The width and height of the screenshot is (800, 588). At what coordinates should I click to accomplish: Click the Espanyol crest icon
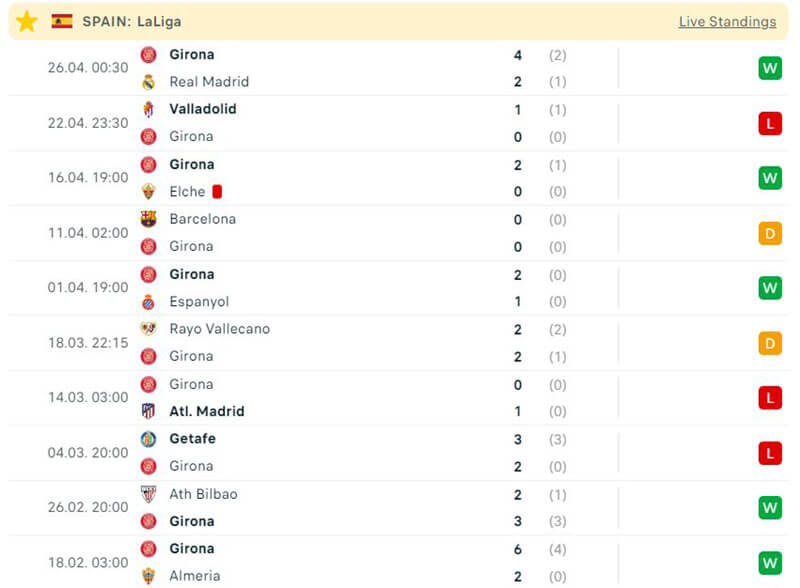[x=148, y=302]
